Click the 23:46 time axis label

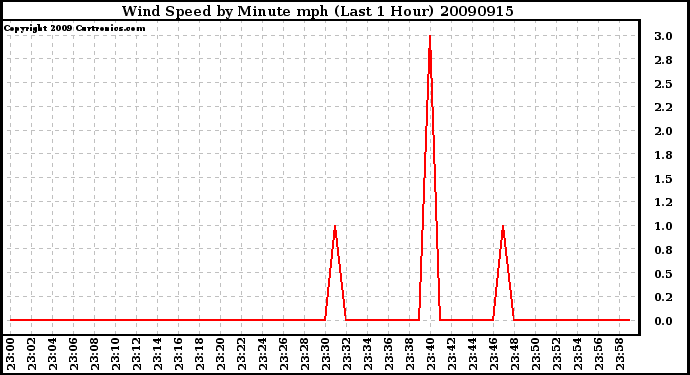coord(494,354)
